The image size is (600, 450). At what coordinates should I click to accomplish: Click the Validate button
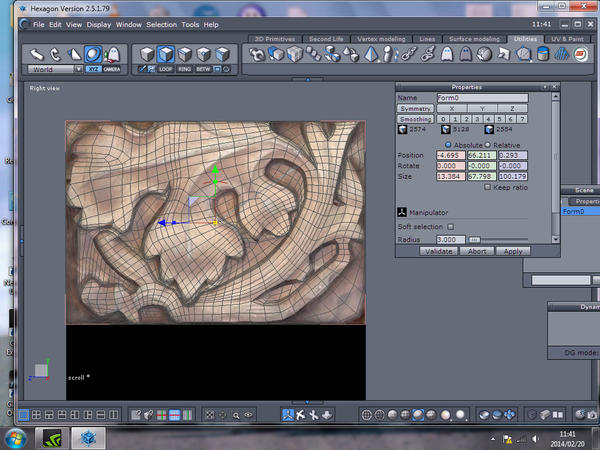pyautogui.click(x=440, y=251)
